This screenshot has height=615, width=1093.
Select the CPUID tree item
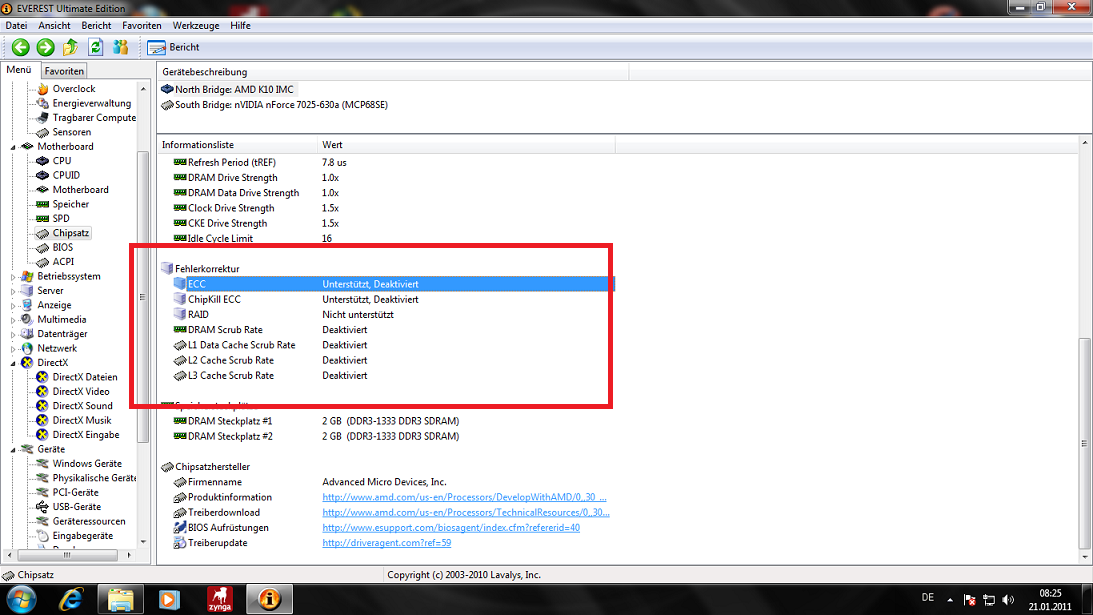coord(66,175)
